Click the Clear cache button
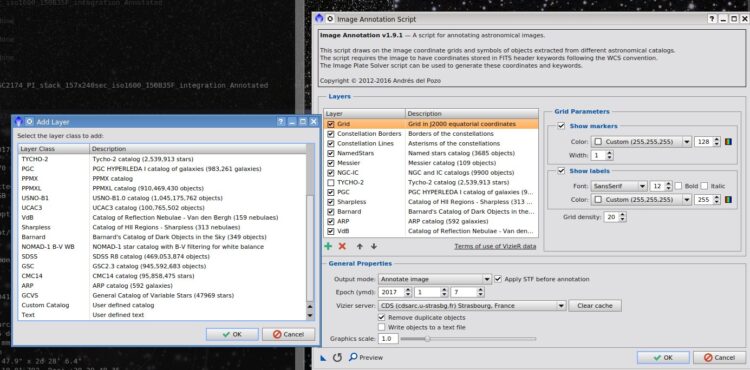Viewport: 750px width, 370px height. pos(595,305)
